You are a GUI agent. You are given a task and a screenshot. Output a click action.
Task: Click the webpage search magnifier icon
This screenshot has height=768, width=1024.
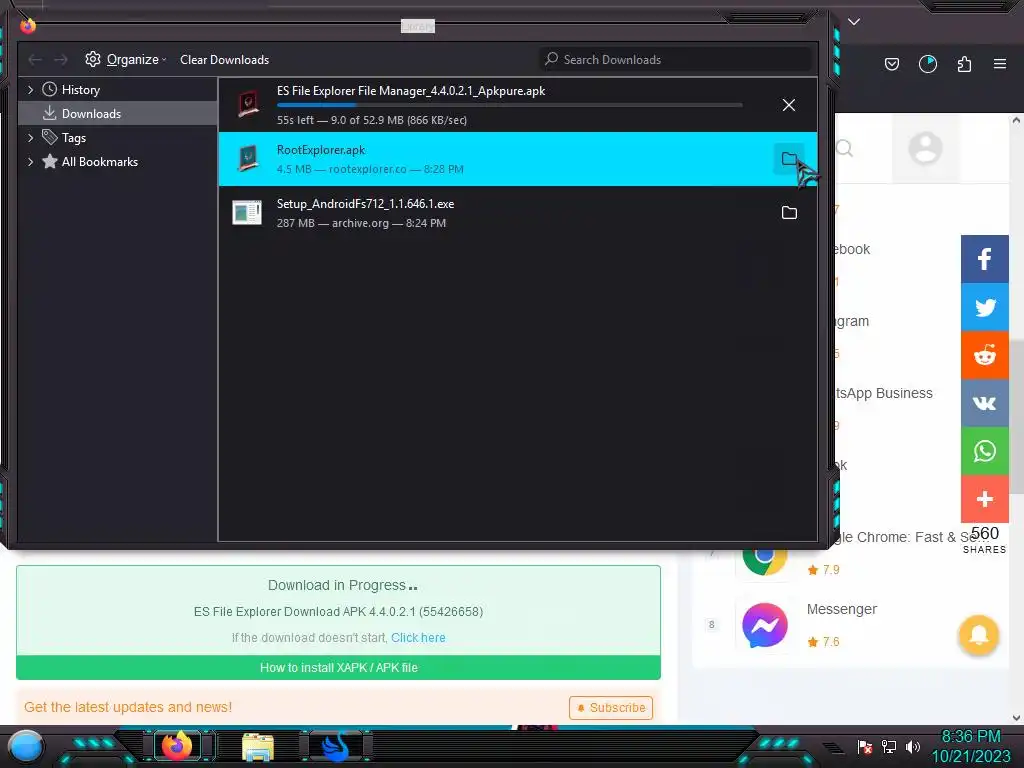[x=845, y=148]
